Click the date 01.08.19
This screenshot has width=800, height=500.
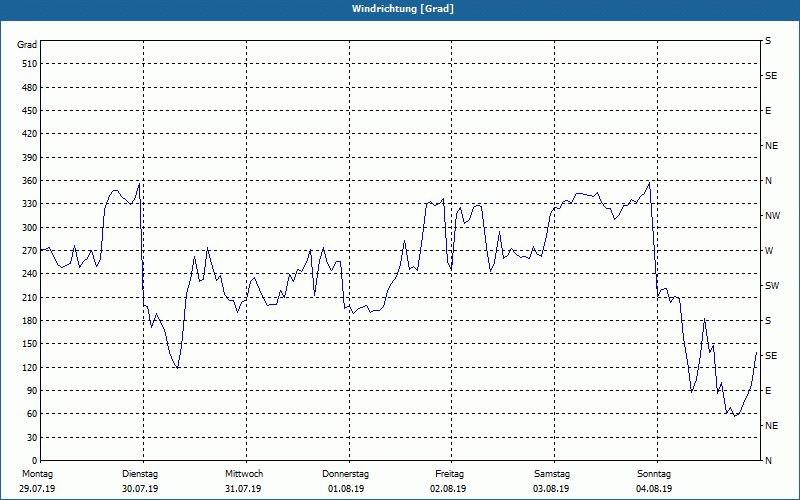pos(346,489)
